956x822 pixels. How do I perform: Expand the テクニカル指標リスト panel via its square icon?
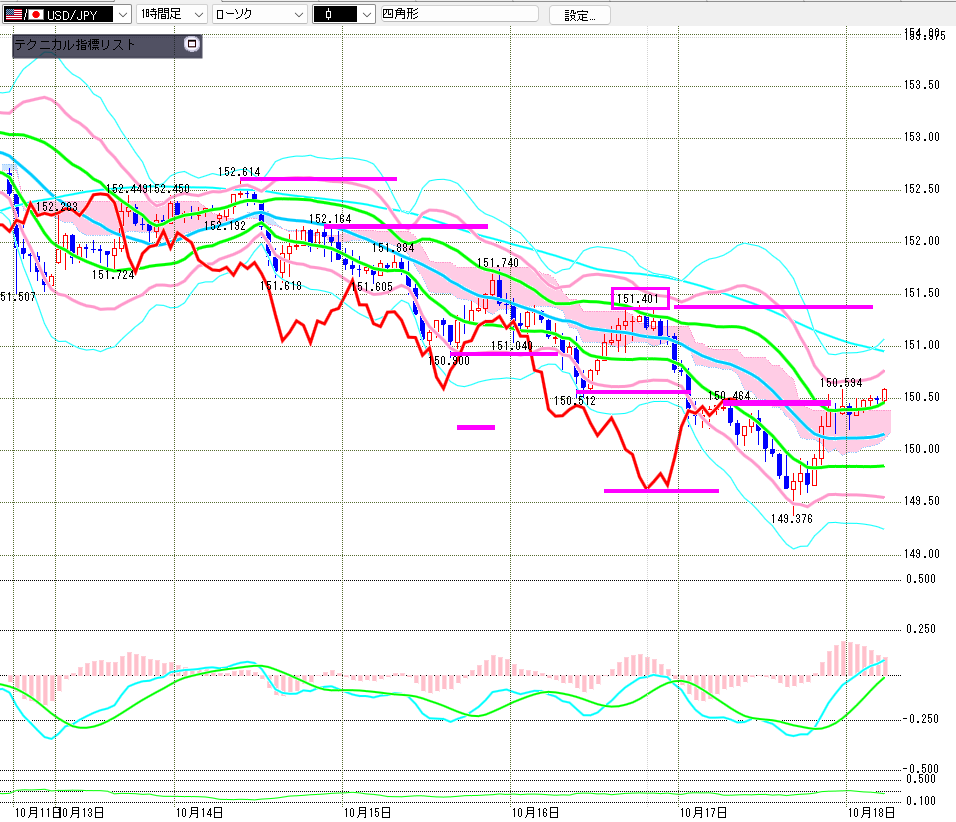pyautogui.click(x=192, y=45)
